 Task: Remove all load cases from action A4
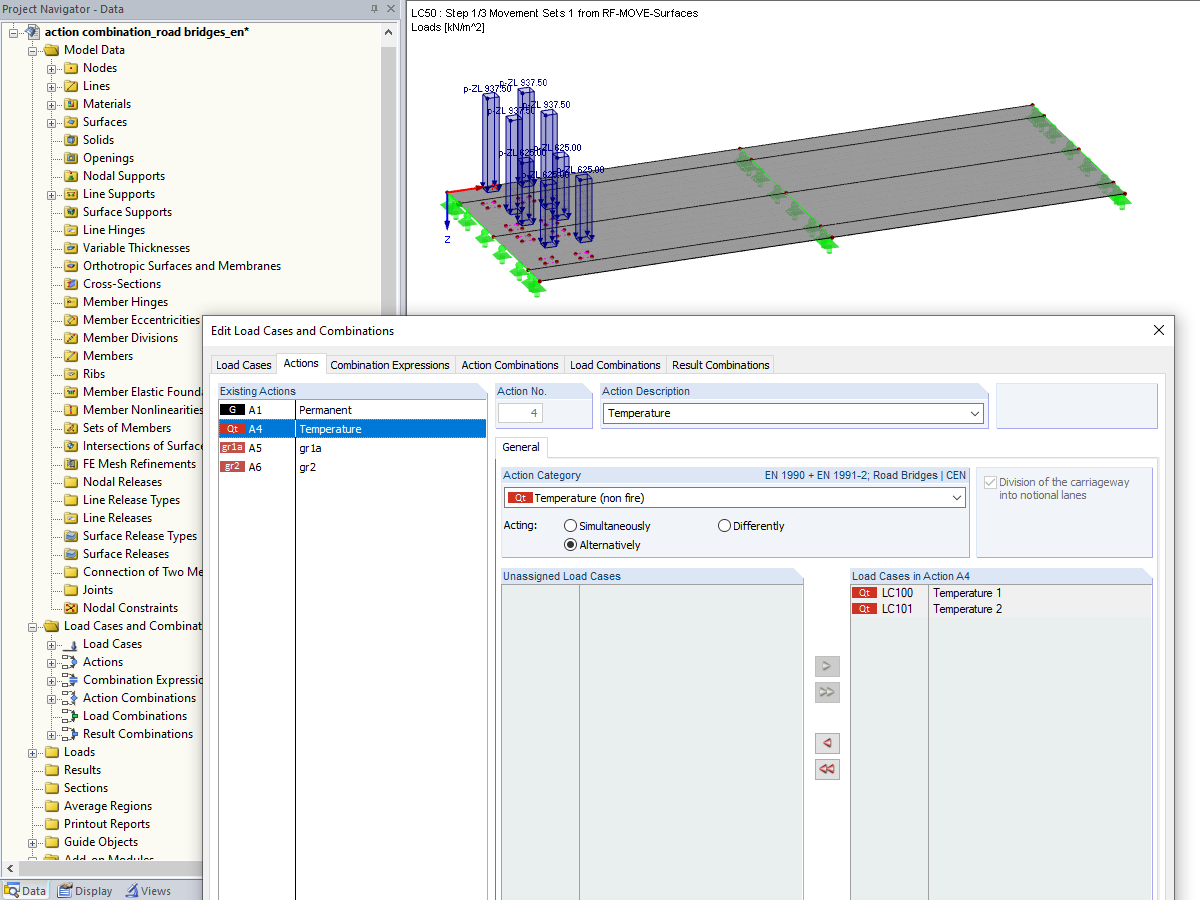[827, 769]
